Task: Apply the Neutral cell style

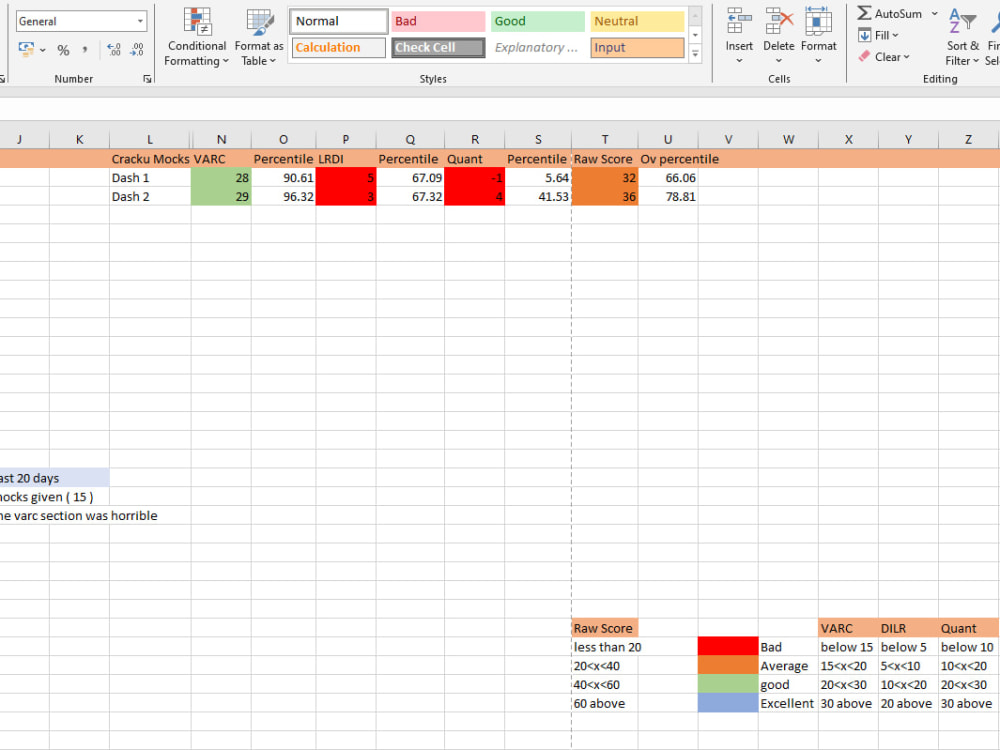Action: [637, 21]
